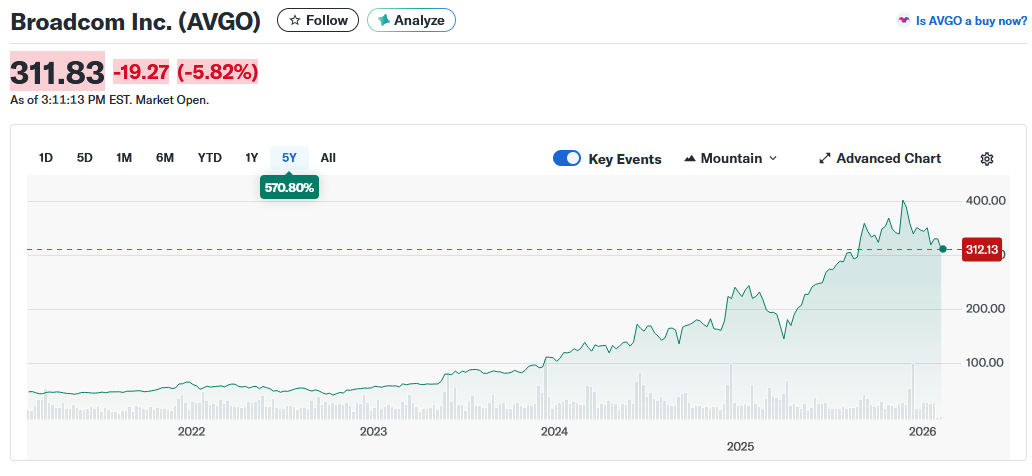Click the Advanced Chart expand arrows icon
This screenshot has width=1032, height=476.
825,159
